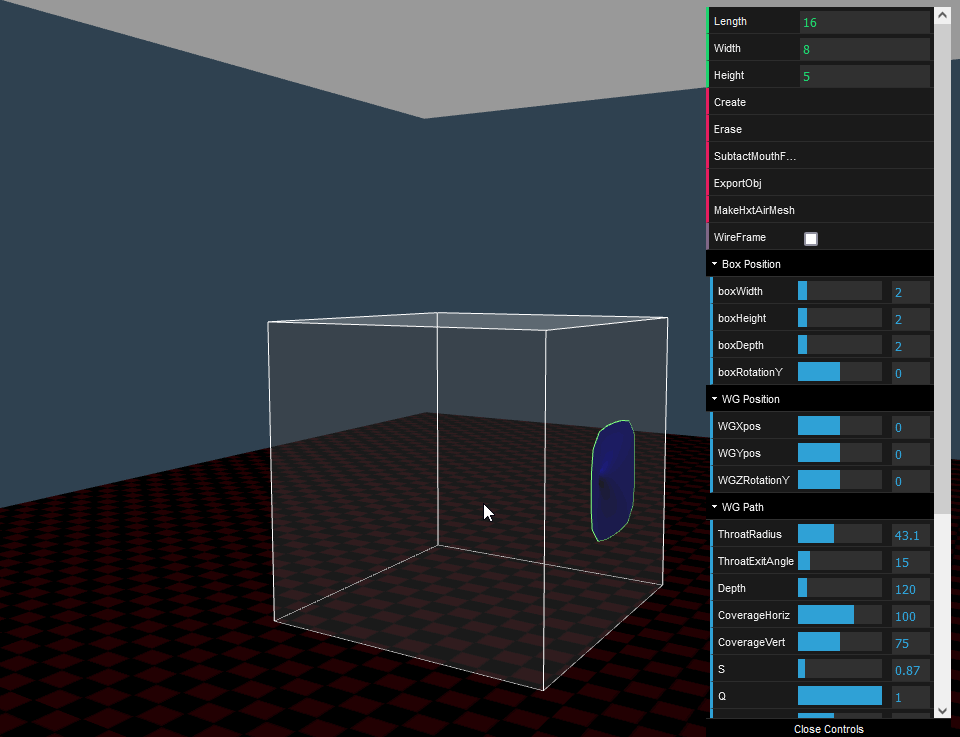Click the controls panel scrollbar thumb
Screen dimensions: 960x737
pos(942,269)
